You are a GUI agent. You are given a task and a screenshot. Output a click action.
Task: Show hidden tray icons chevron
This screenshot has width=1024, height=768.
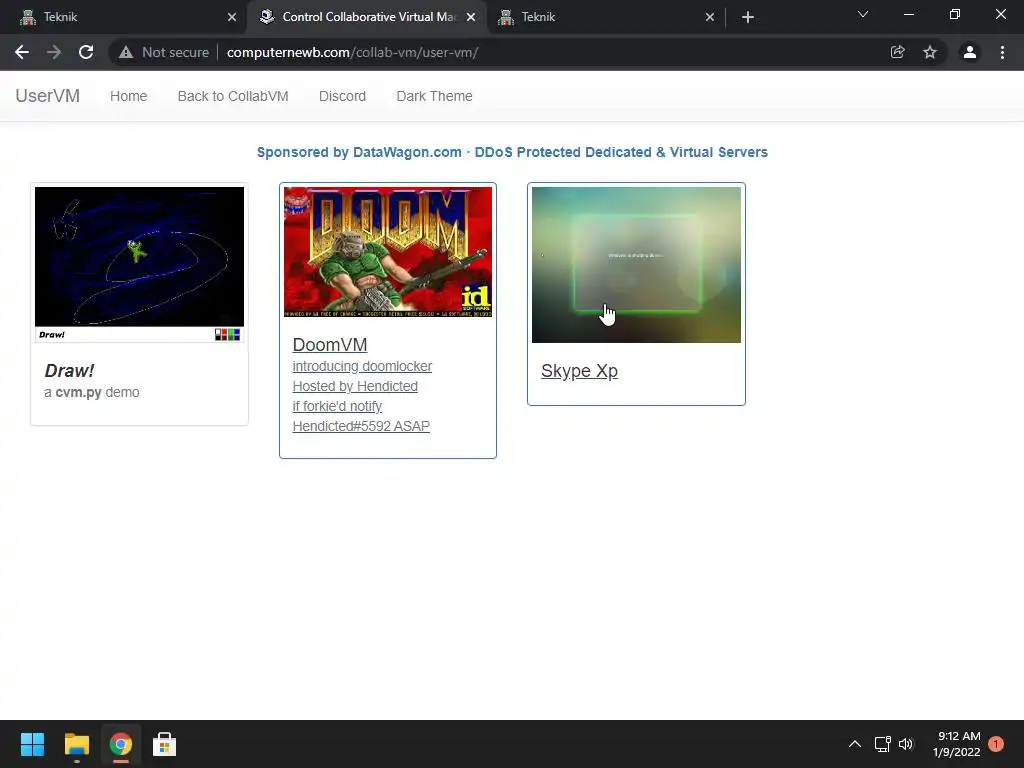click(x=854, y=744)
